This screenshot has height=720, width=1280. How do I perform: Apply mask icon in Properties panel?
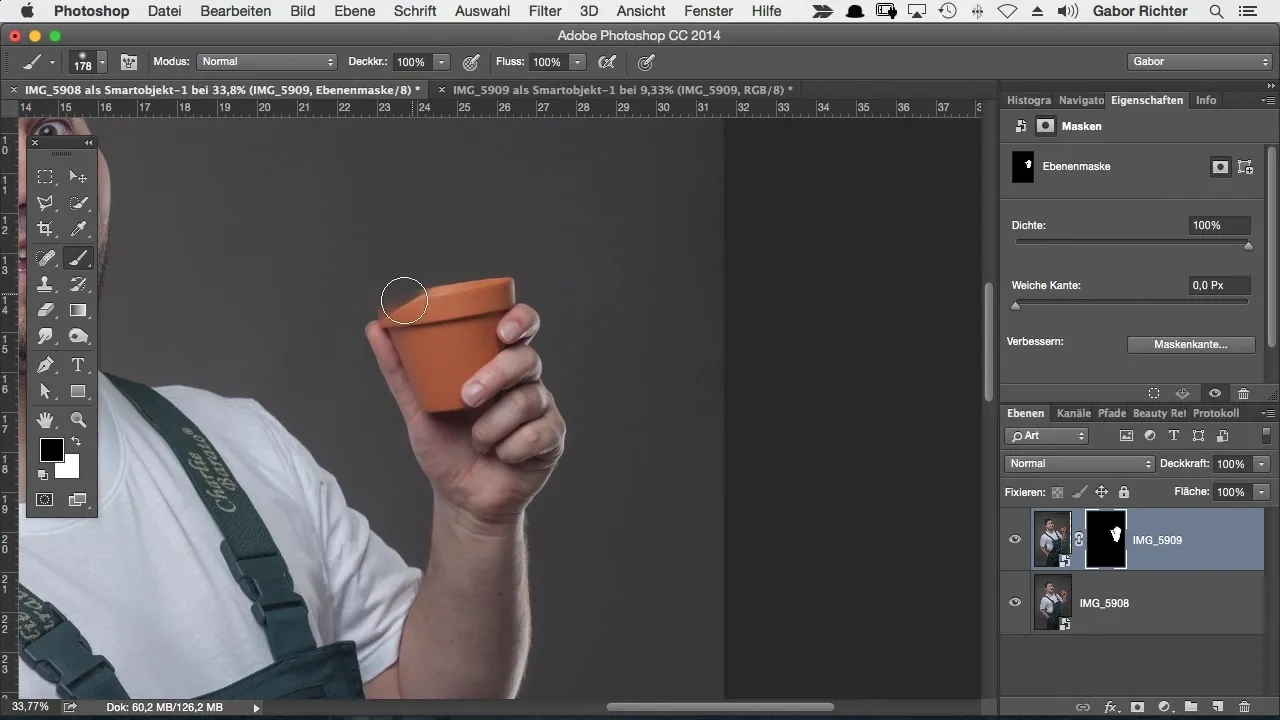click(1182, 394)
